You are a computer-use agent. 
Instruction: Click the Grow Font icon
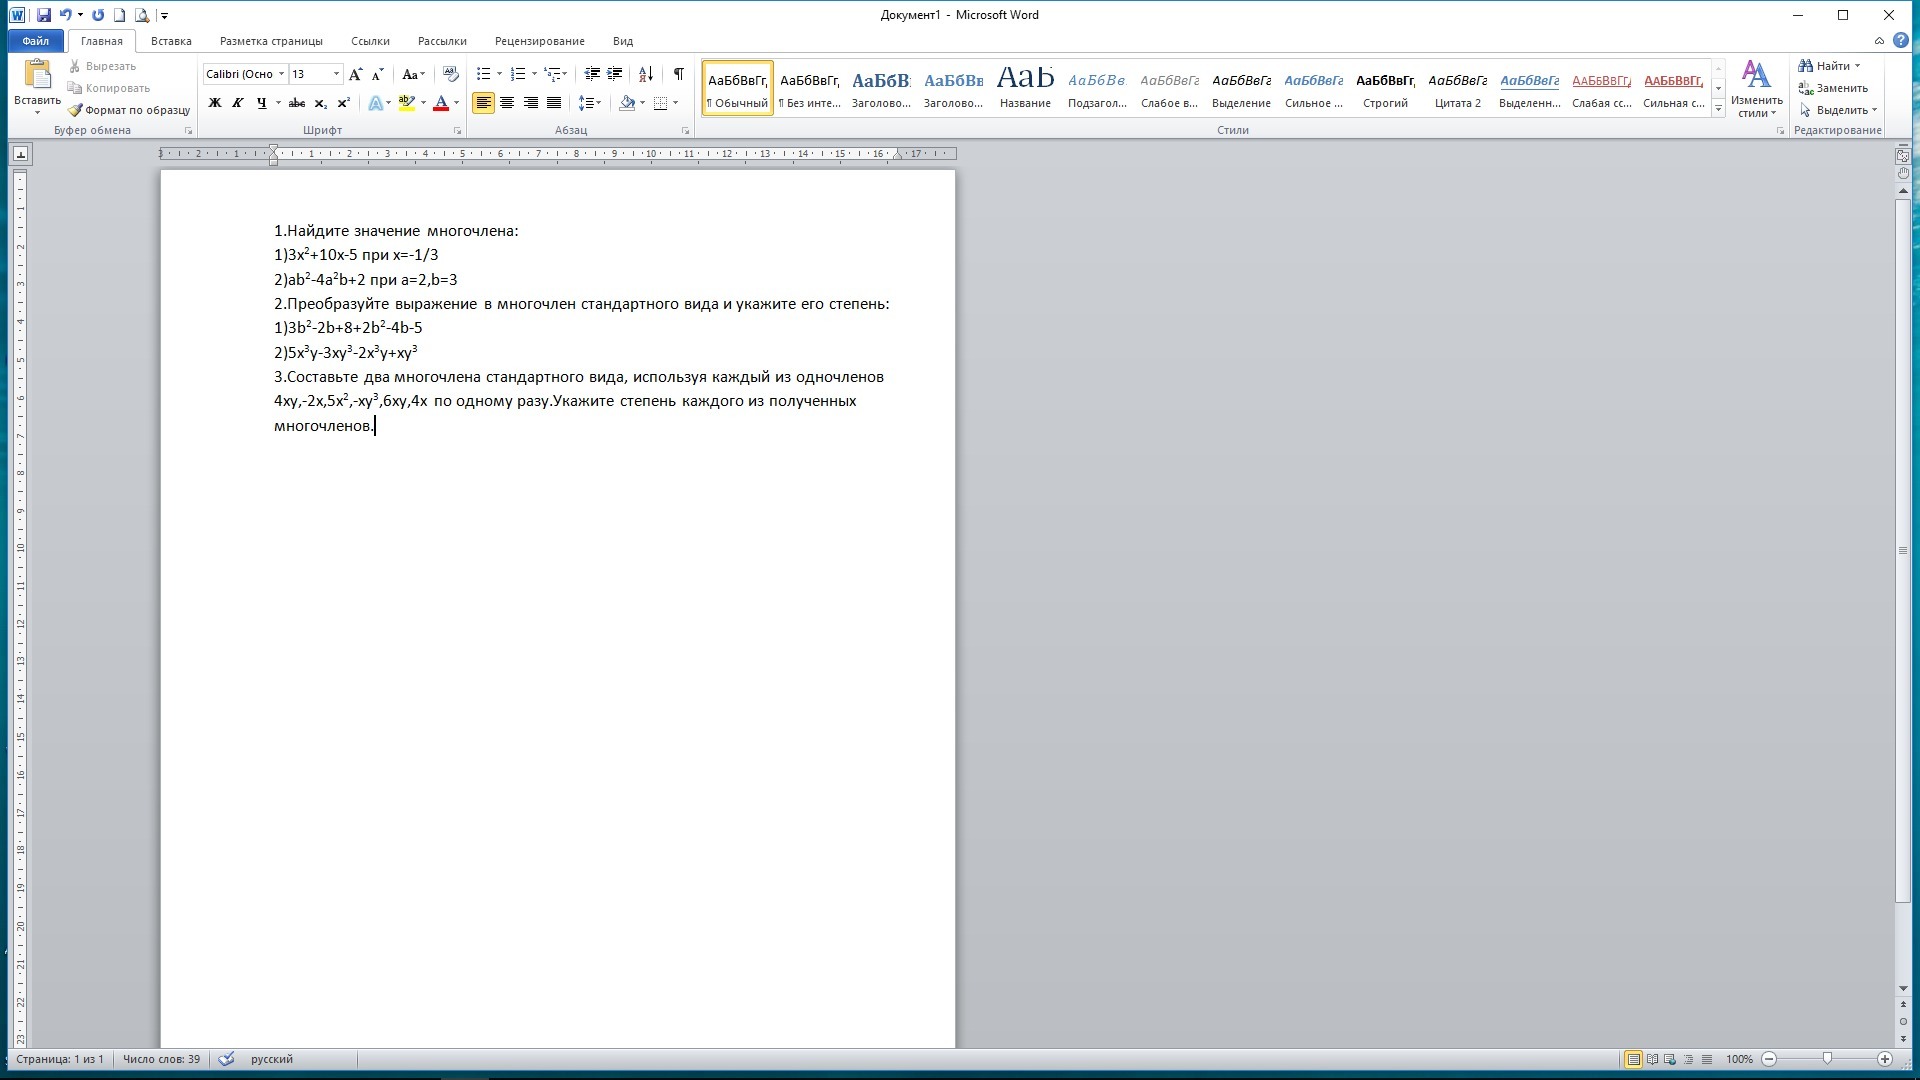(355, 74)
